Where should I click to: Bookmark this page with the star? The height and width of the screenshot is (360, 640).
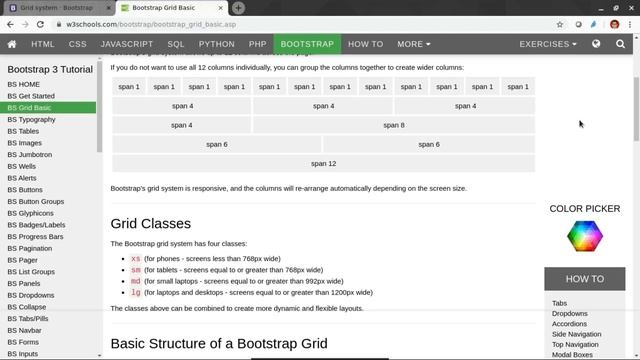(x=560, y=24)
